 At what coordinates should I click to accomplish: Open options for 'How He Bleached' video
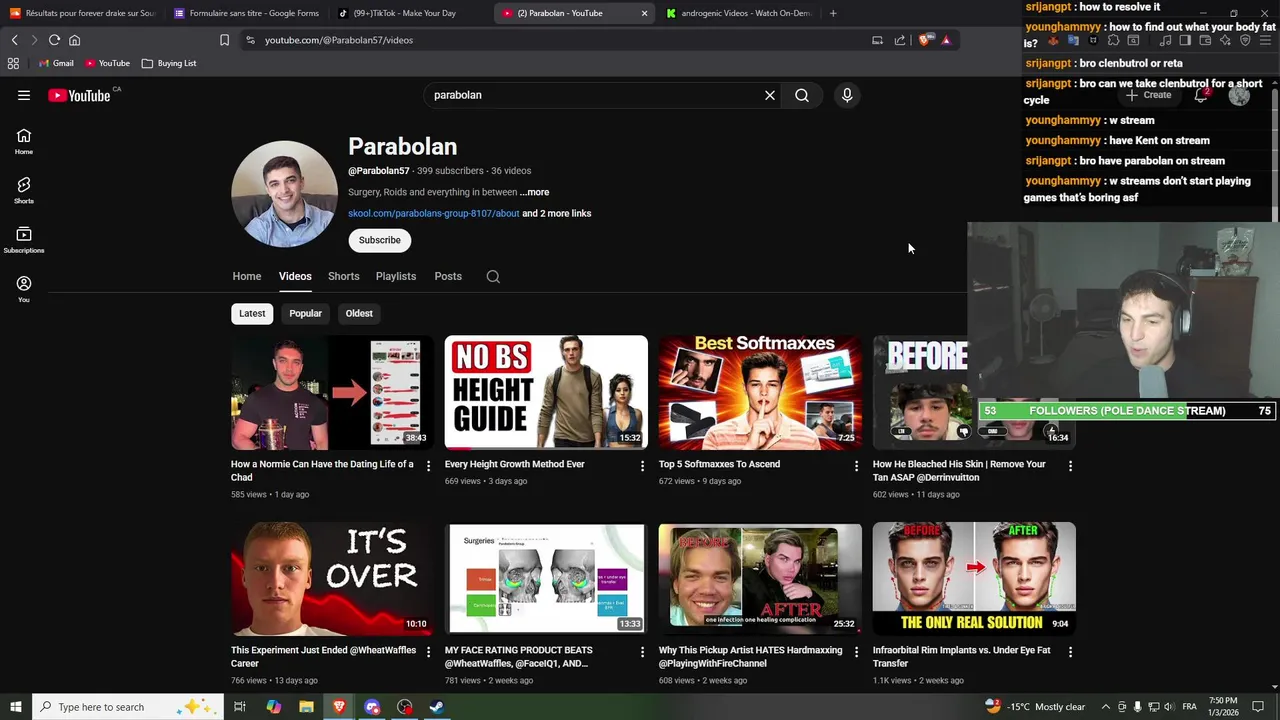pyautogui.click(x=1070, y=466)
